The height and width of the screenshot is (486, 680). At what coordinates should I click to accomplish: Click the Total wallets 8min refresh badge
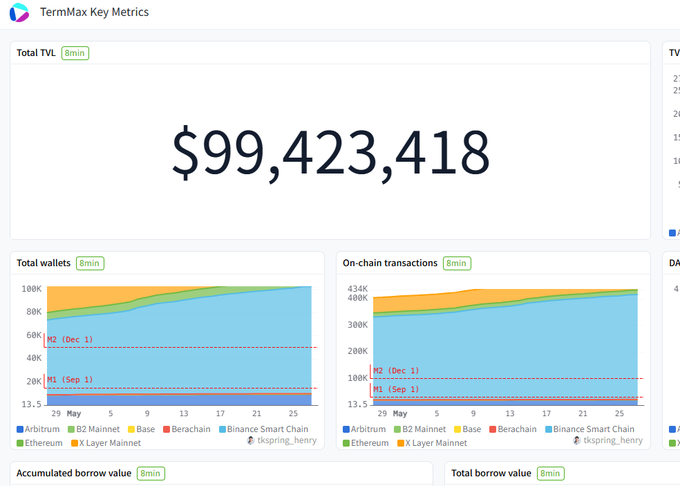(90, 263)
